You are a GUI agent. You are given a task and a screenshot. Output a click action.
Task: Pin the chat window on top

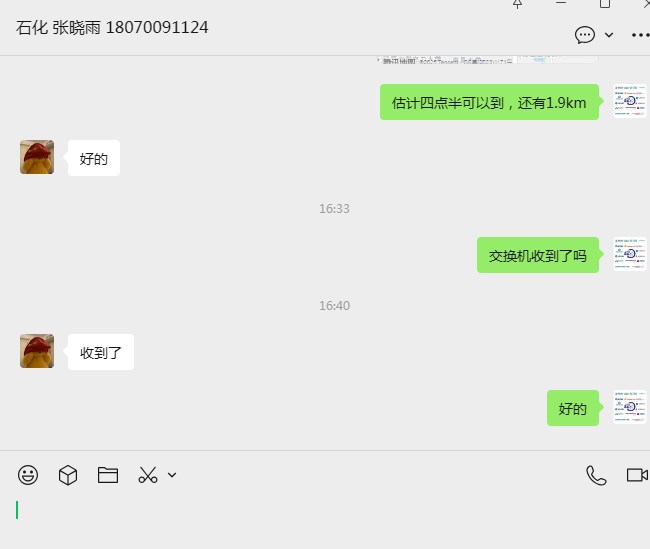[x=517, y=4]
